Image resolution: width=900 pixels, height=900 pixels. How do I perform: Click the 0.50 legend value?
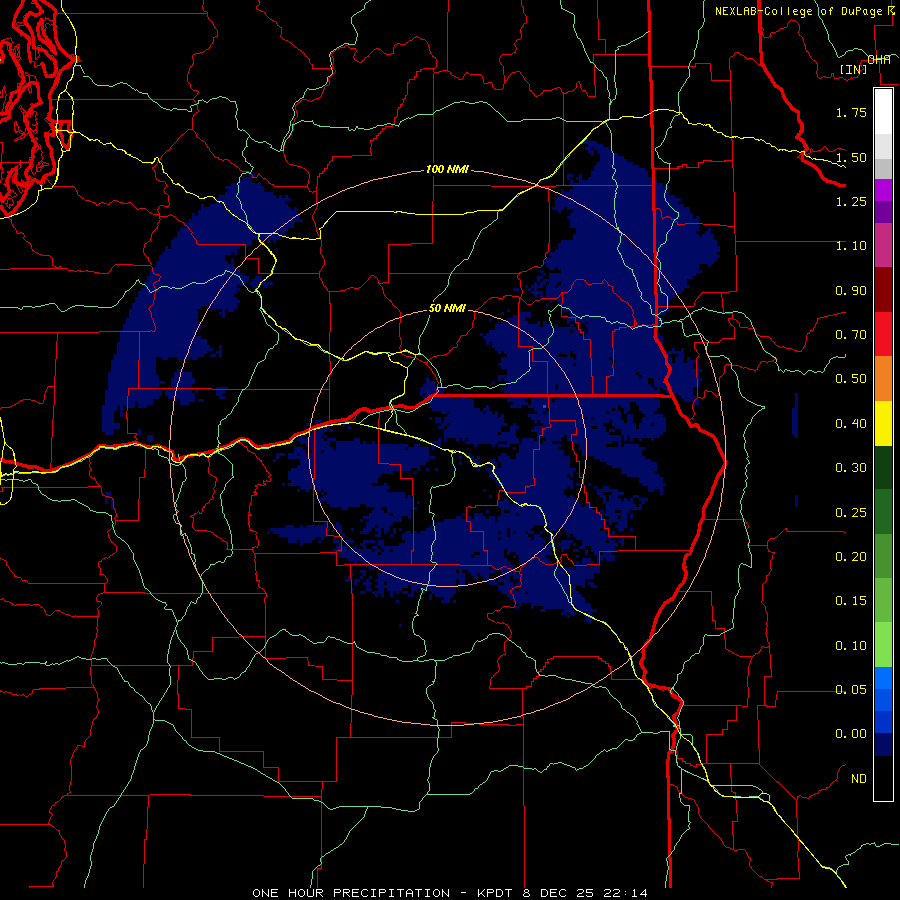click(x=851, y=379)
